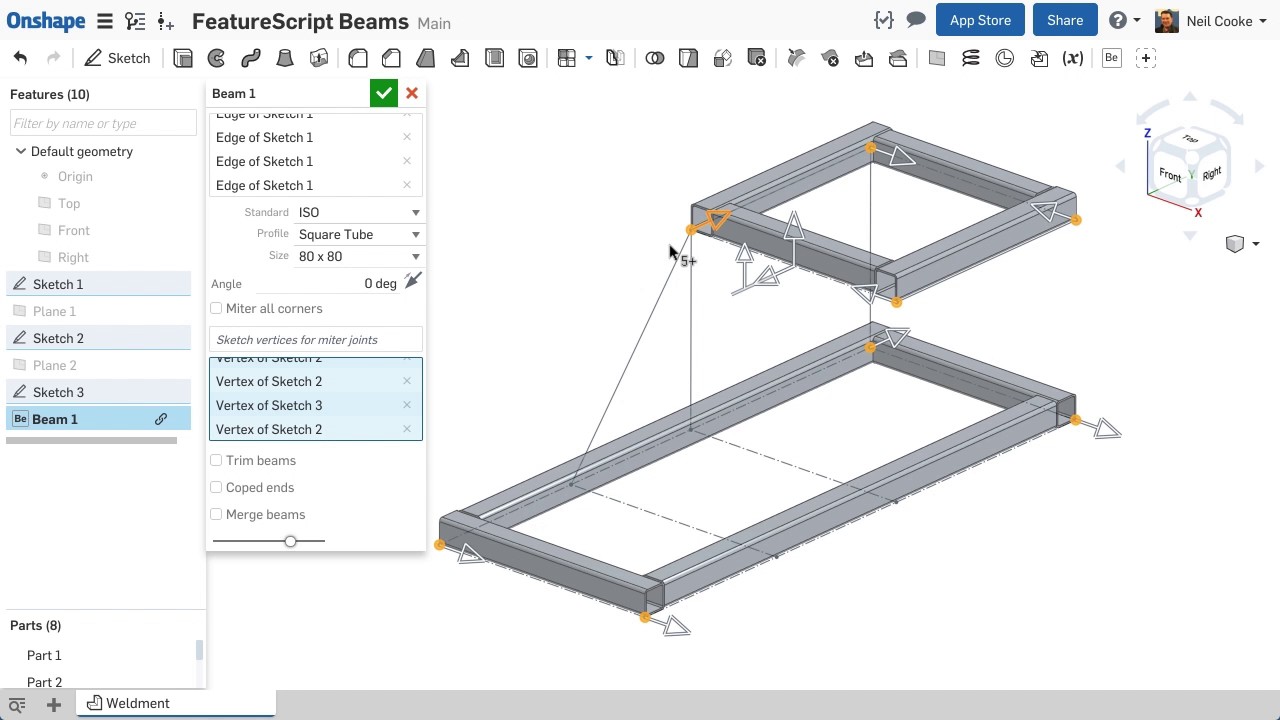This screenshot has width=1280, height=720.
Task: Select the Extrude tool
Action: click(x=183, y=58)
